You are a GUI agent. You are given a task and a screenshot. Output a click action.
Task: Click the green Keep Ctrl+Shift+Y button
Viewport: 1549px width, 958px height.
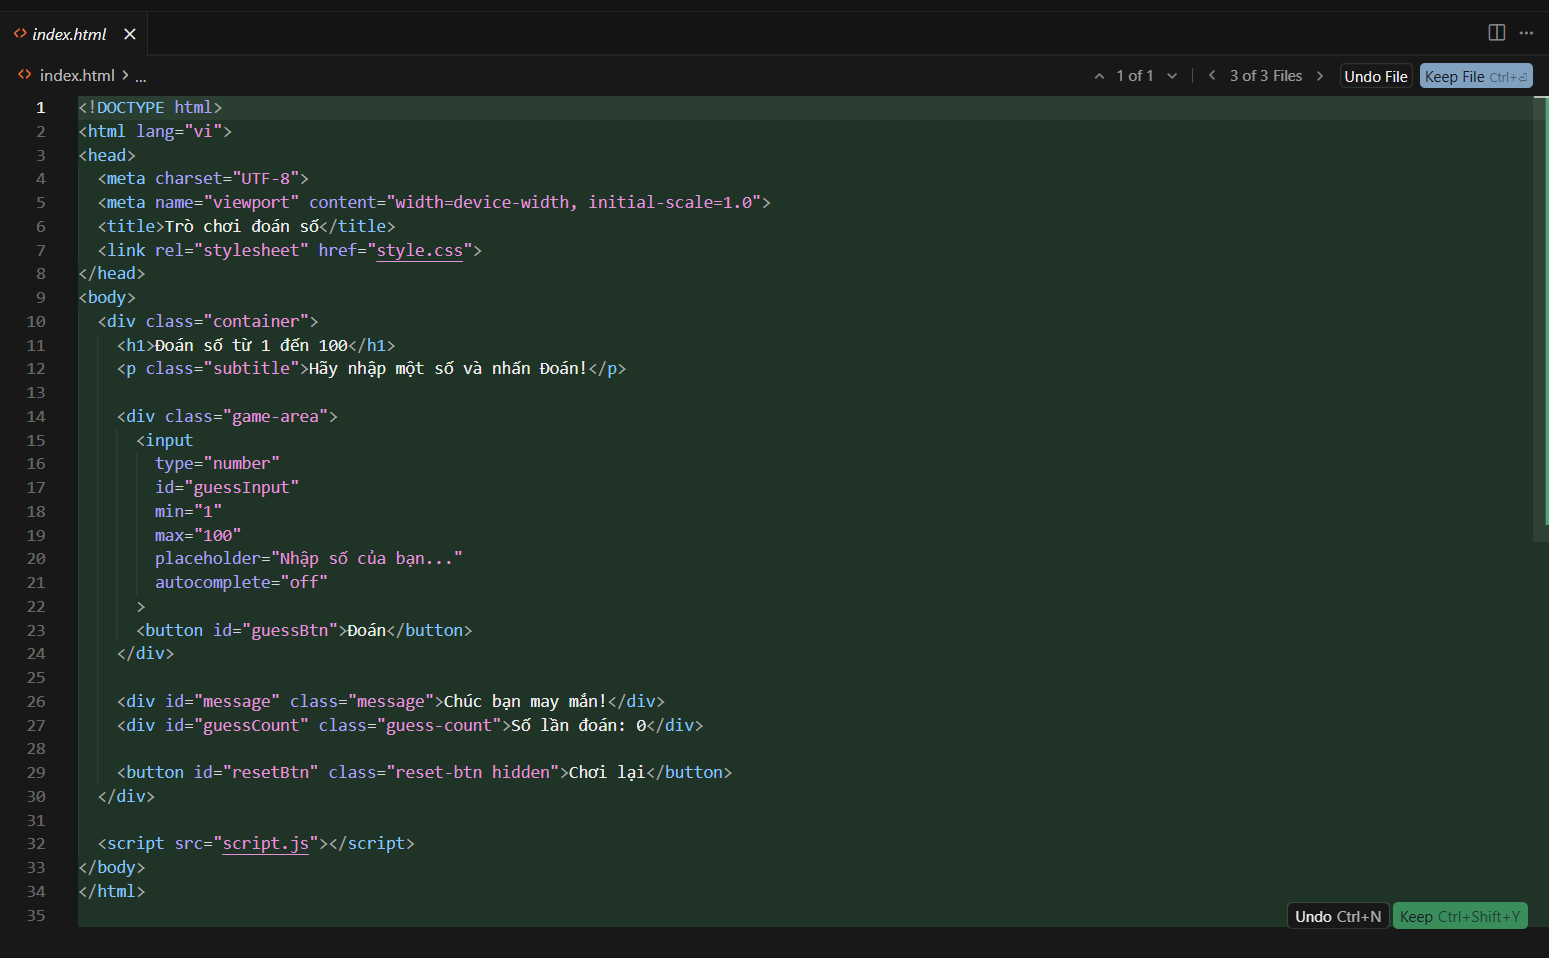coord(1460,916)
